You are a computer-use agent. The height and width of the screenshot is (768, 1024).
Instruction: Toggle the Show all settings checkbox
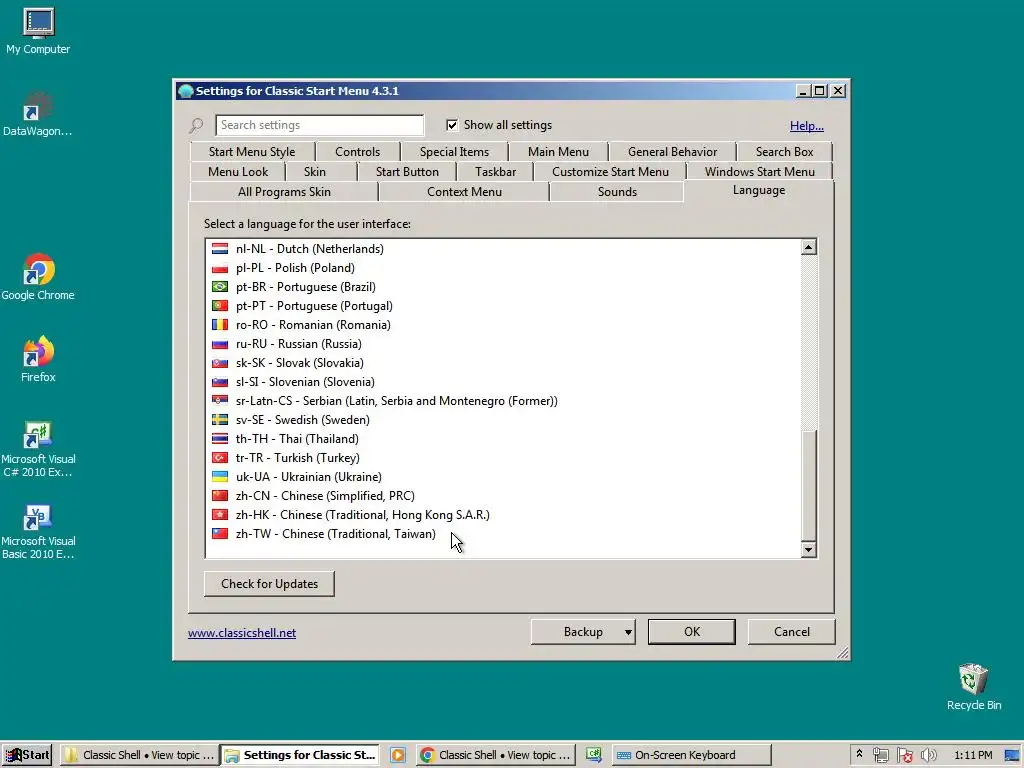tap(452, 125)
